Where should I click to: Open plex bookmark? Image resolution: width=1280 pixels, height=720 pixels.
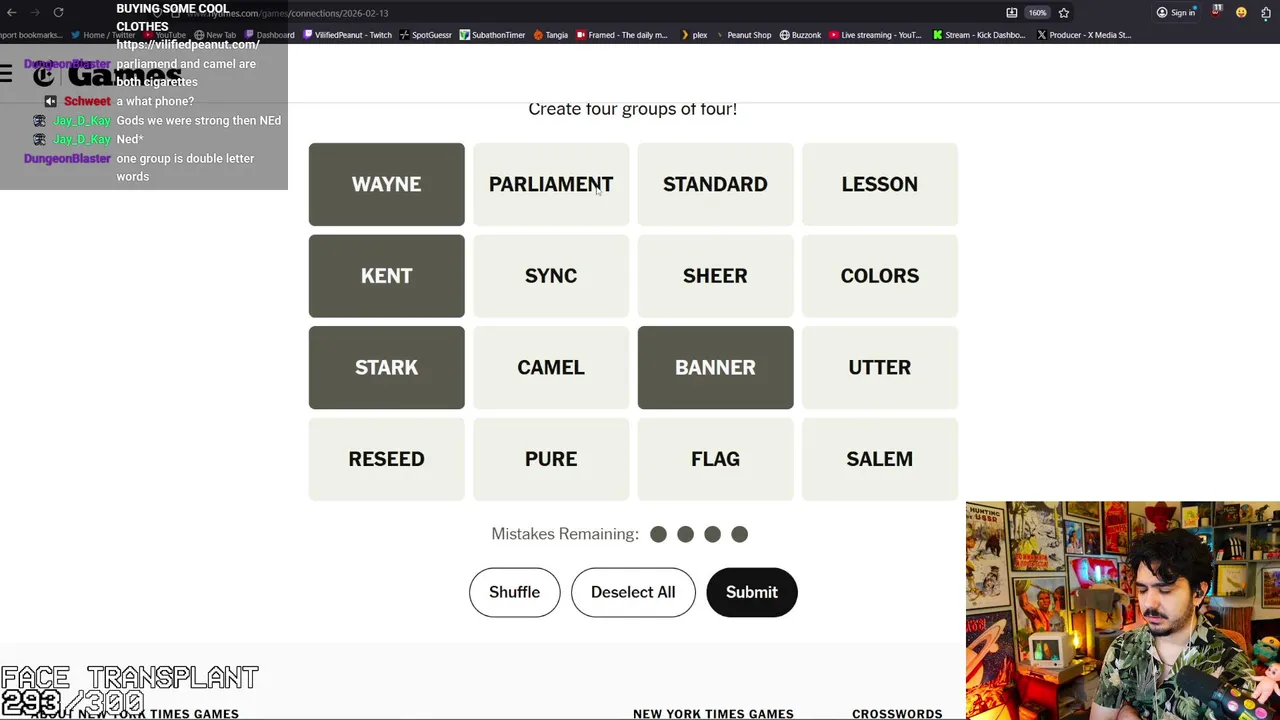tap(693, 35)
